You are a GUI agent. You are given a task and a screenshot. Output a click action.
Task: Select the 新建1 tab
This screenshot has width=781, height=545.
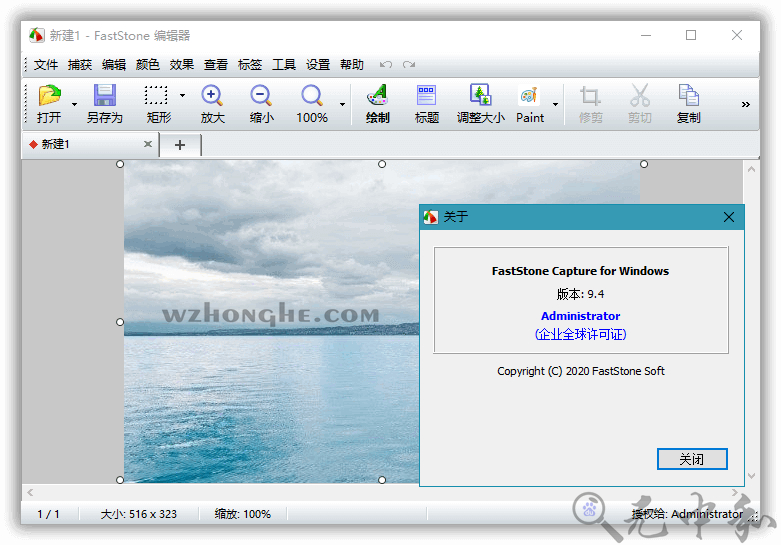coord(90,144)
